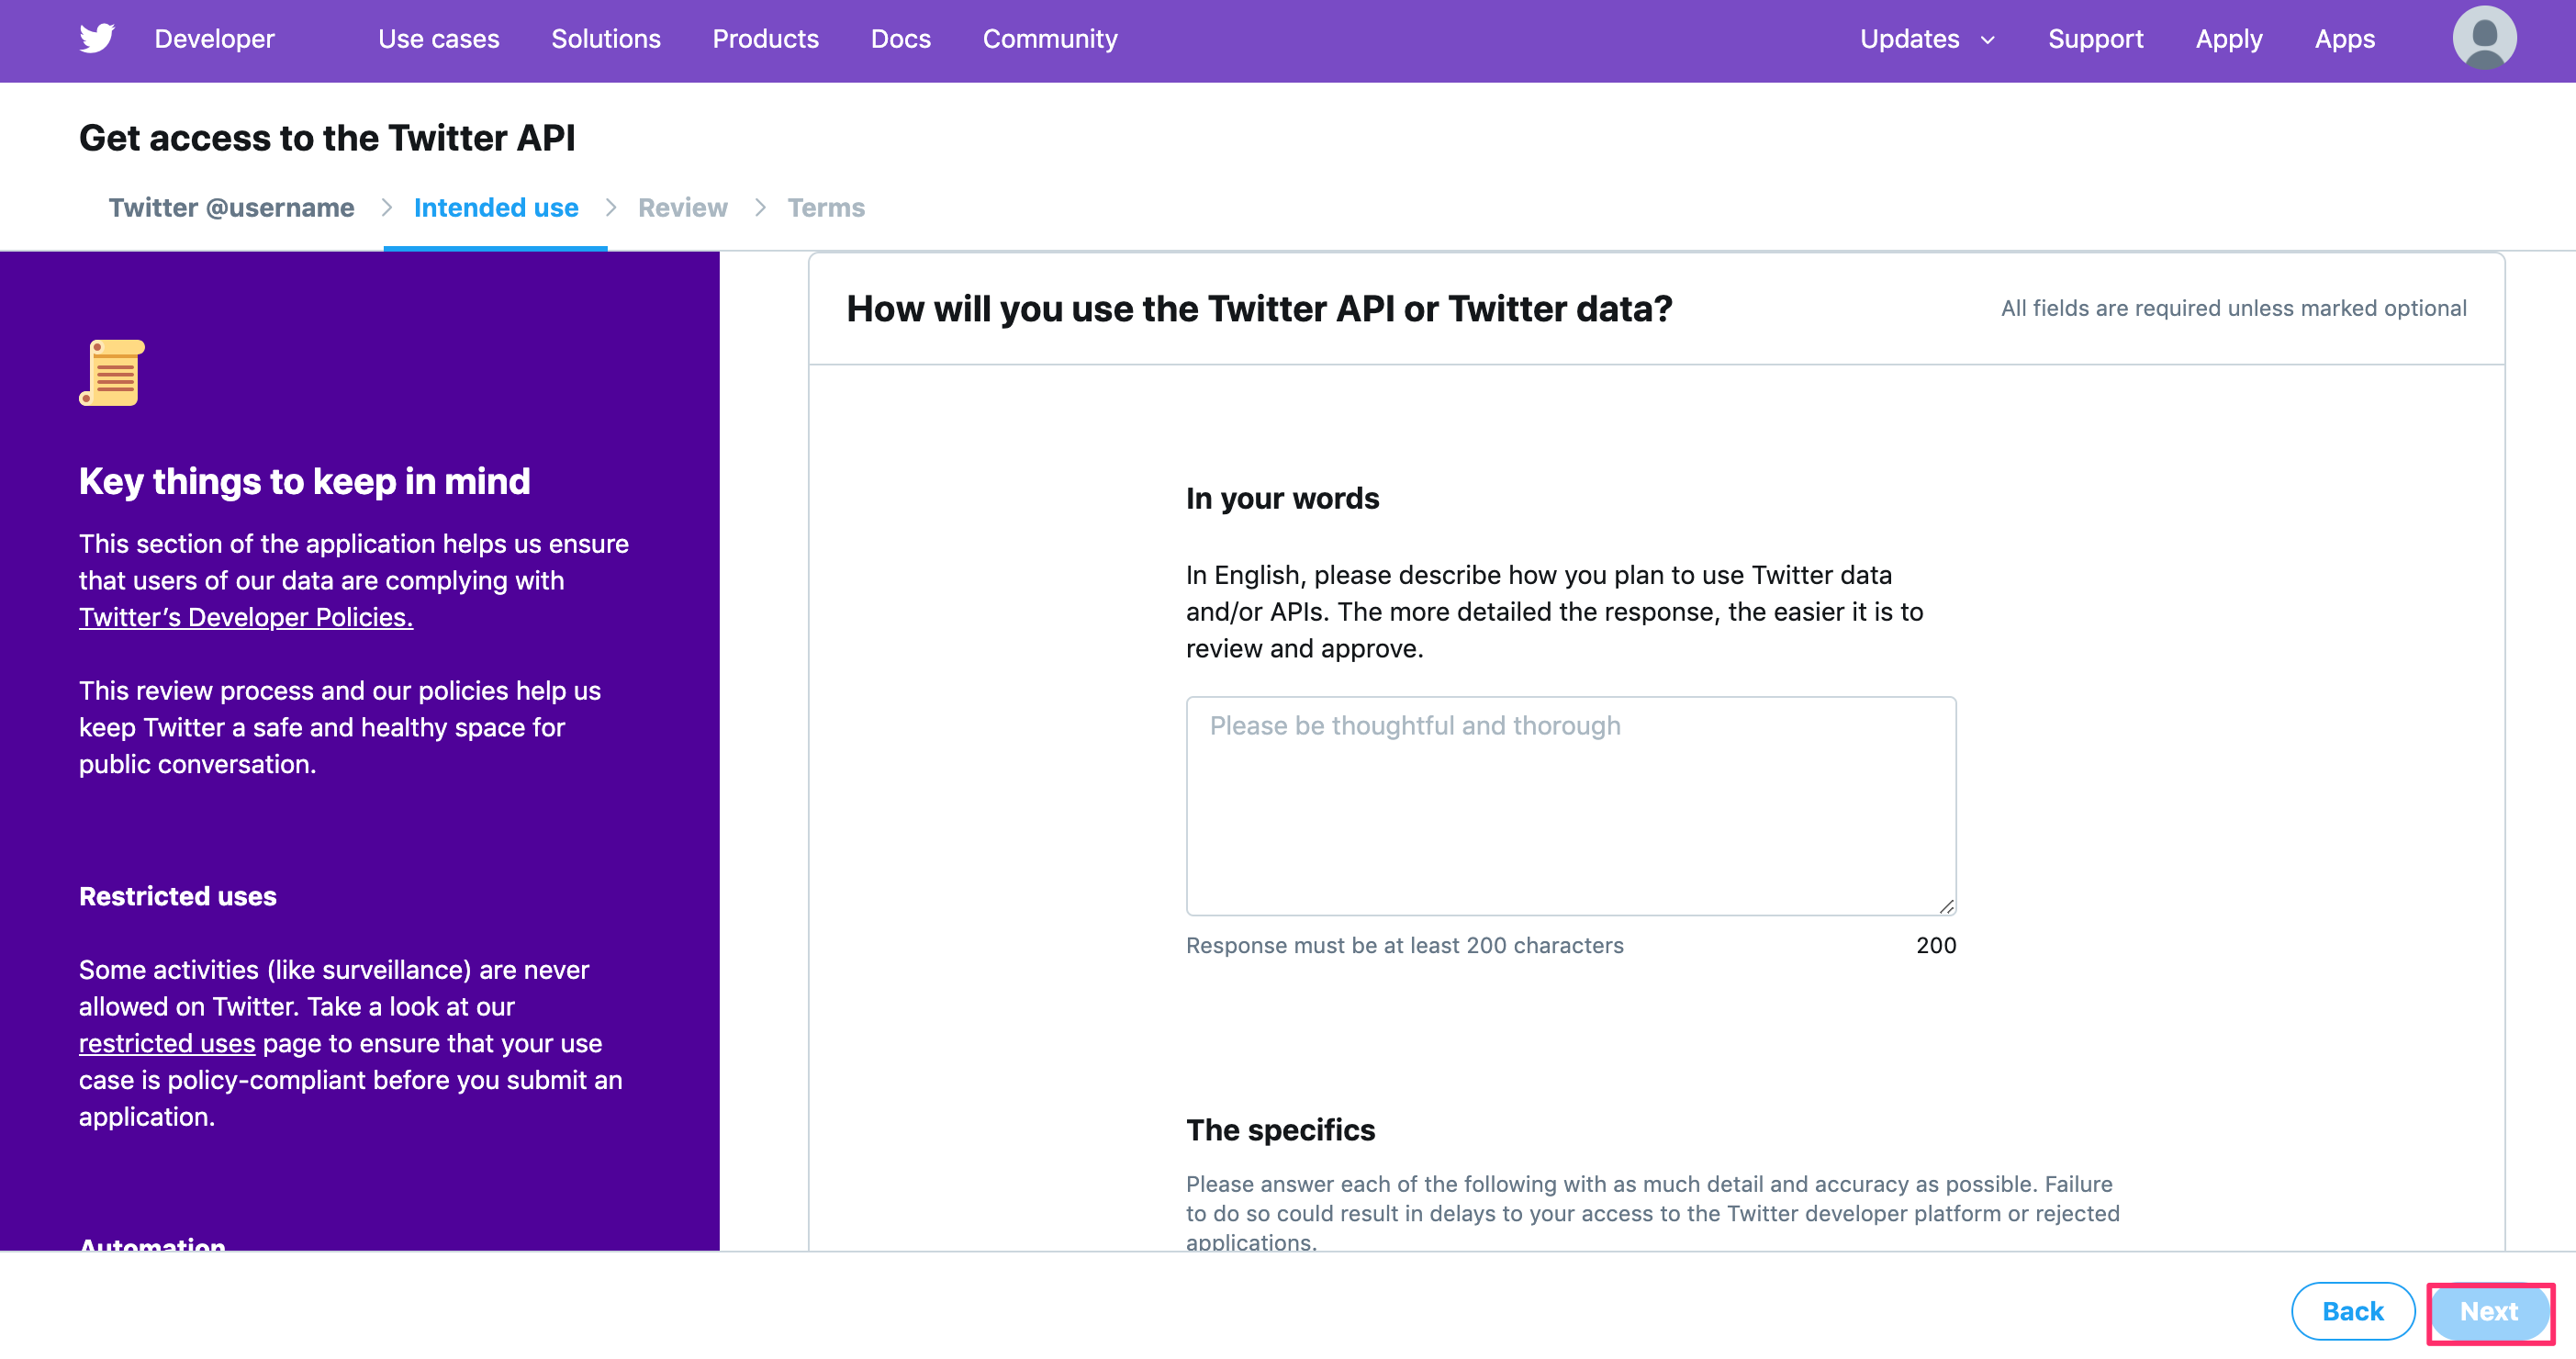This screenshot has width=2576, height=1359.
Task: Click the Developer logo text
Action: coord(214,39)
